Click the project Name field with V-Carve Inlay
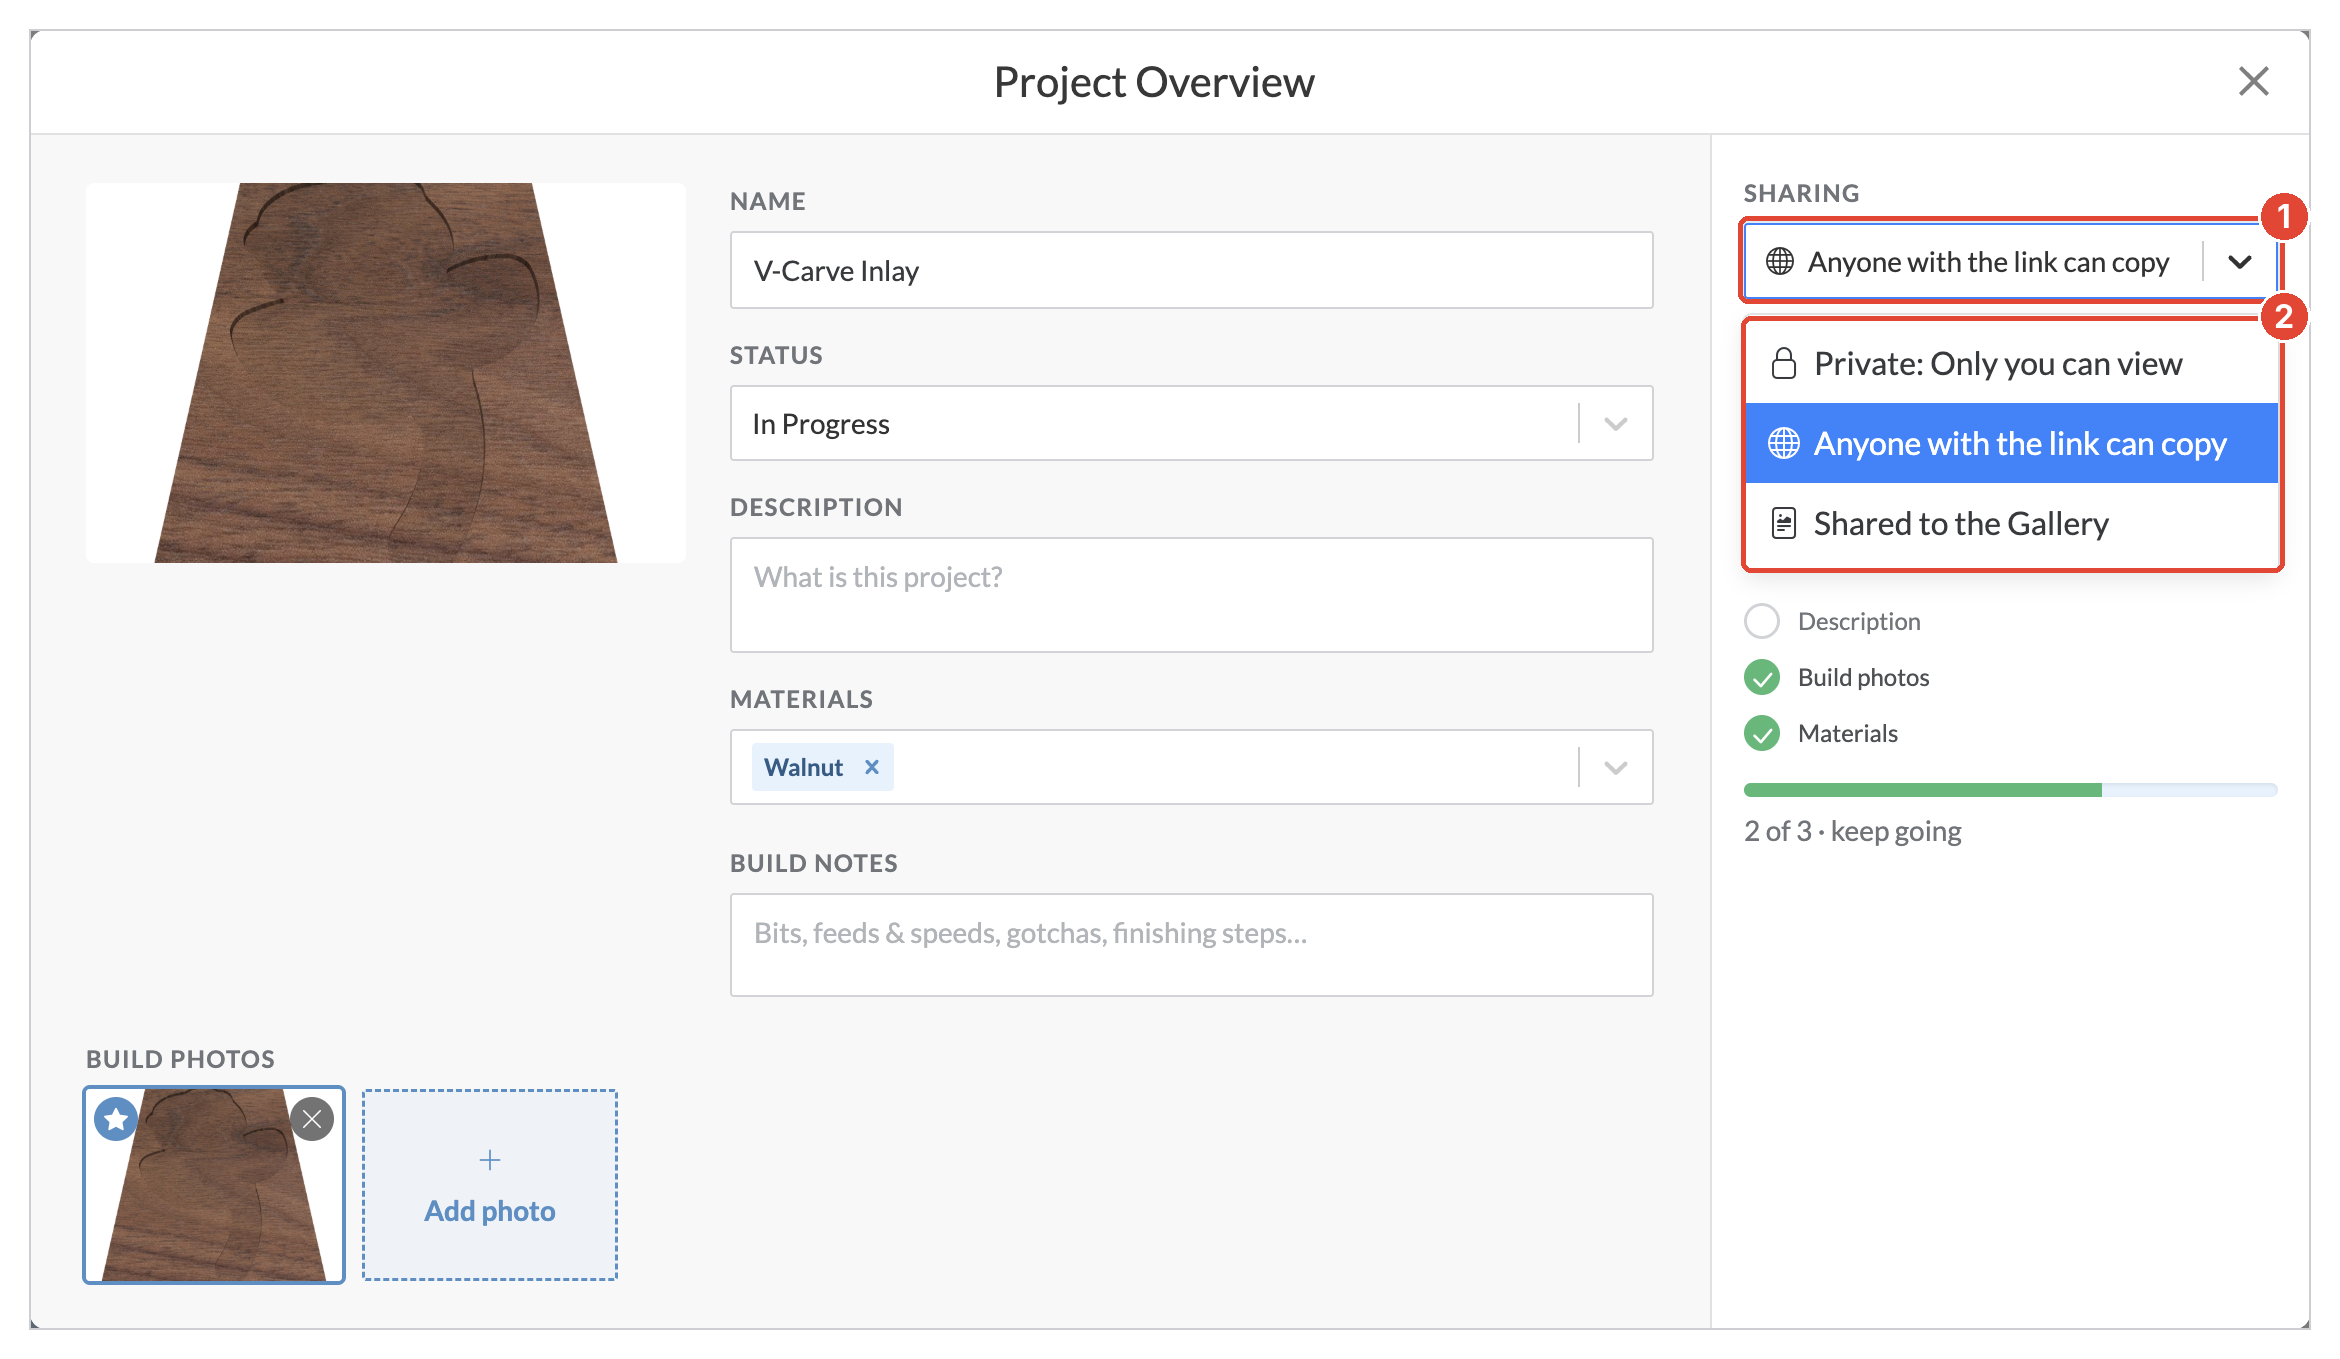This screenshot has height=1359, width=2340. tap(1191, 270)
